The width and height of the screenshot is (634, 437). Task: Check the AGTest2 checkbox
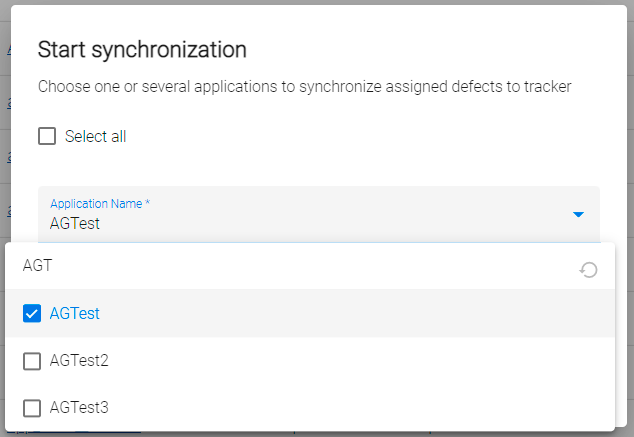pyautogui.click(x=32, y=361)
